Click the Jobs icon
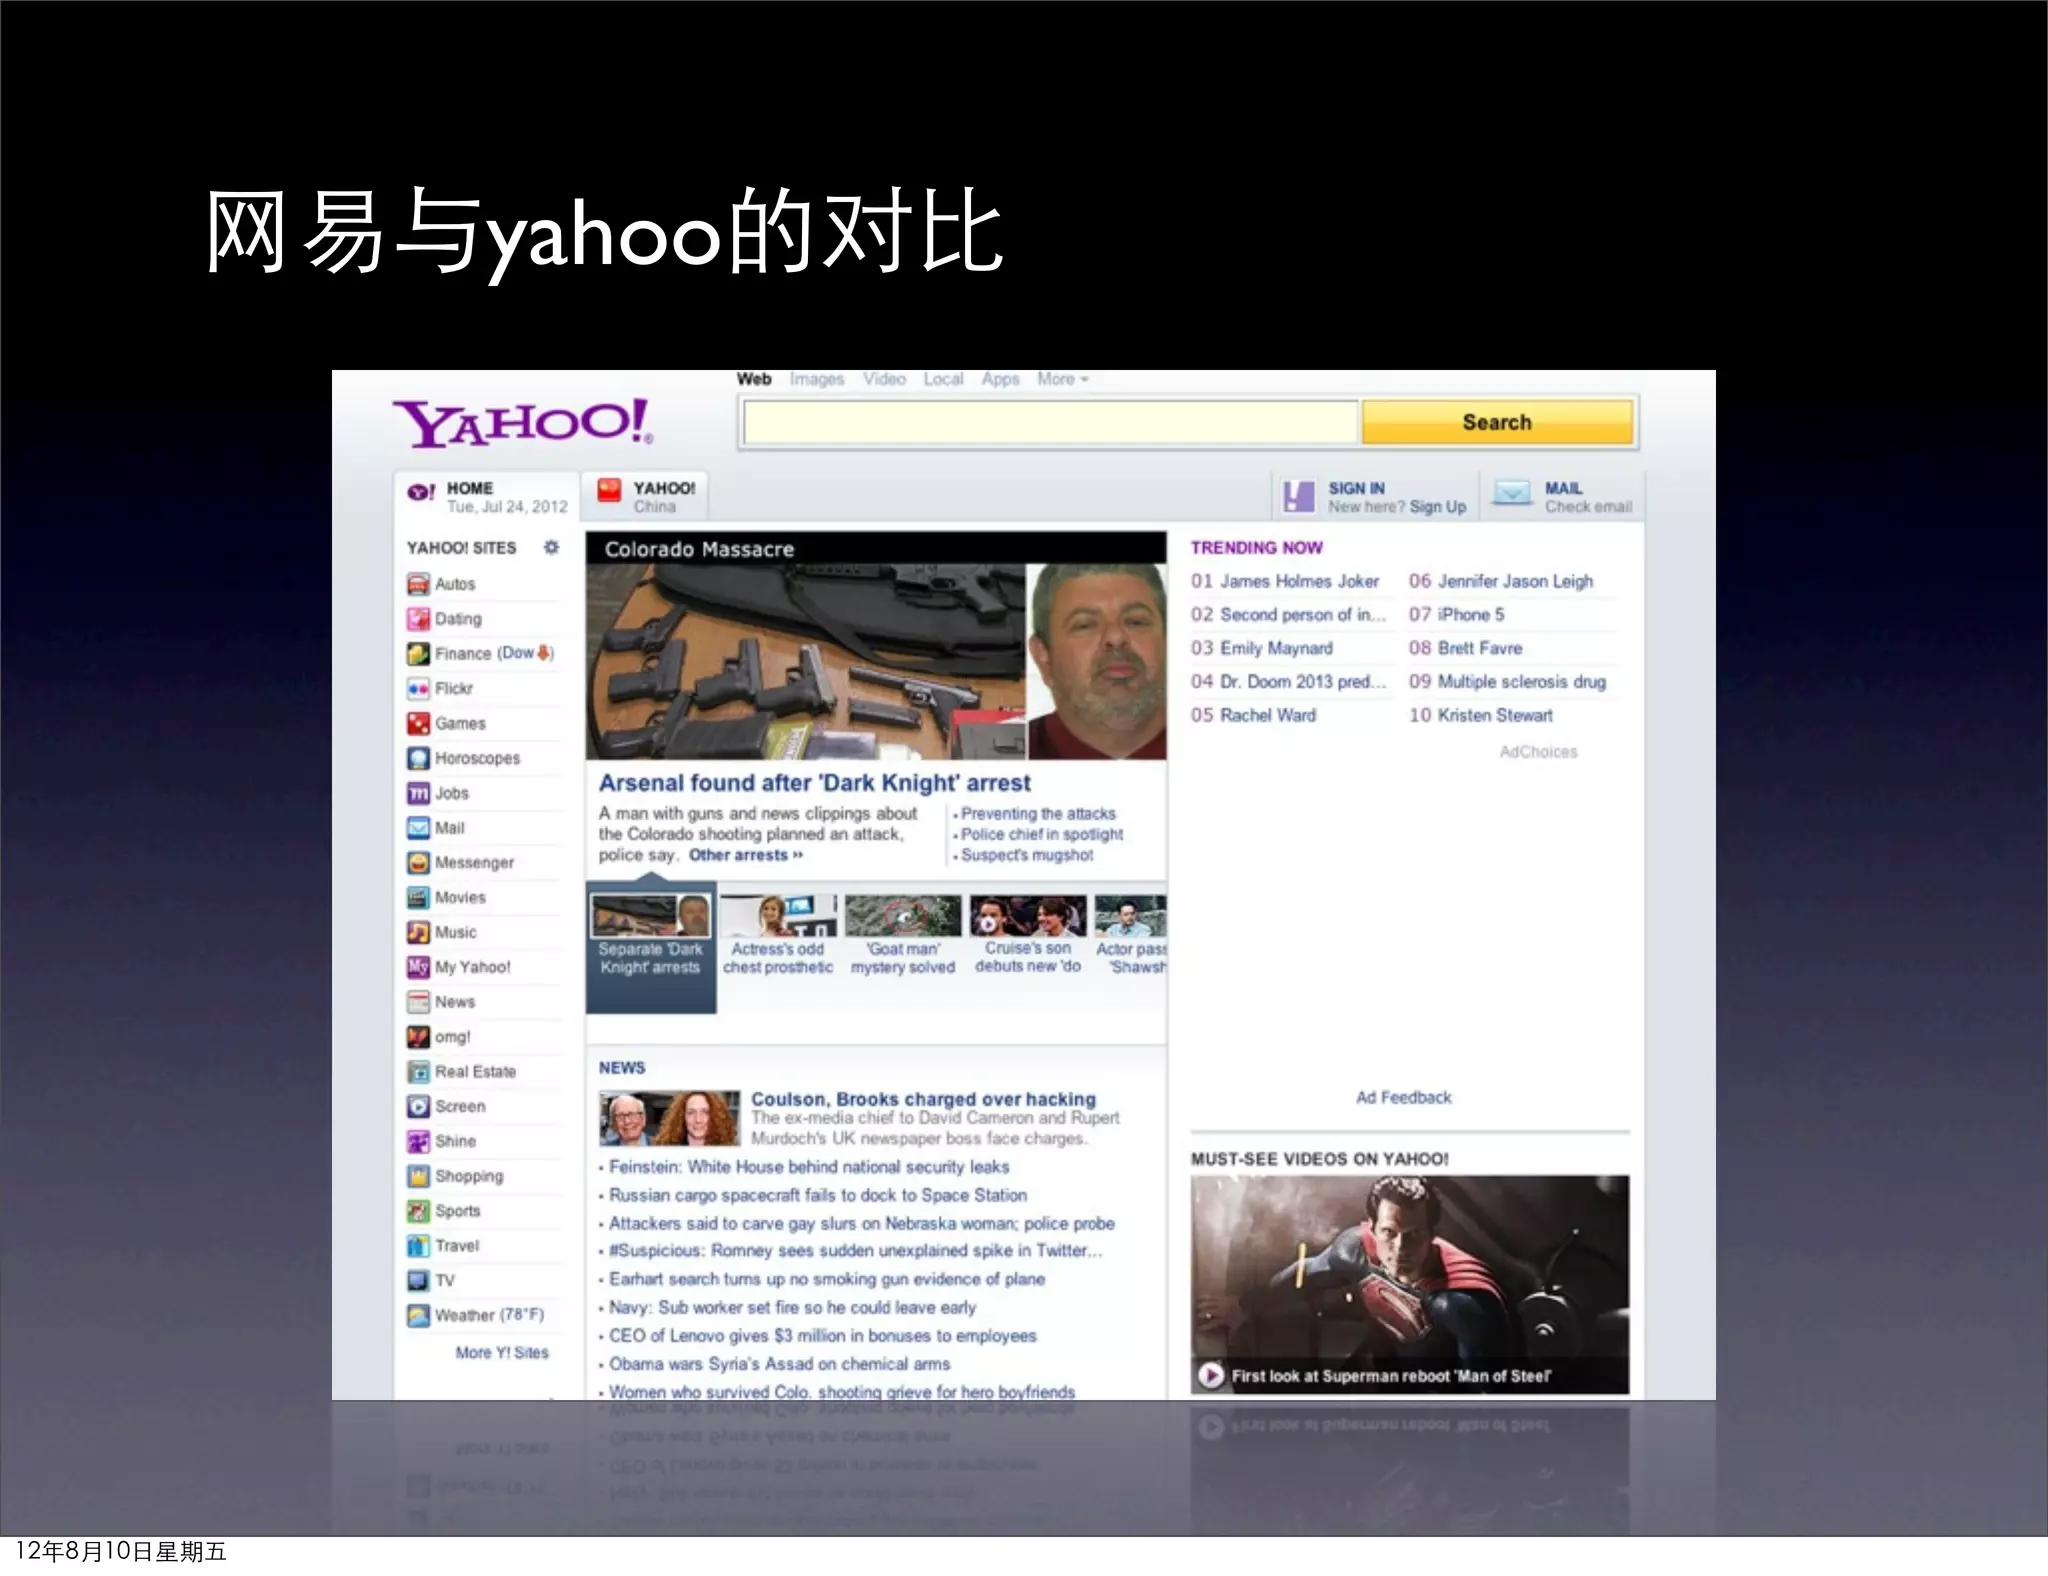The width and height of the screenshot is (2048, 1576). (418, 793)
